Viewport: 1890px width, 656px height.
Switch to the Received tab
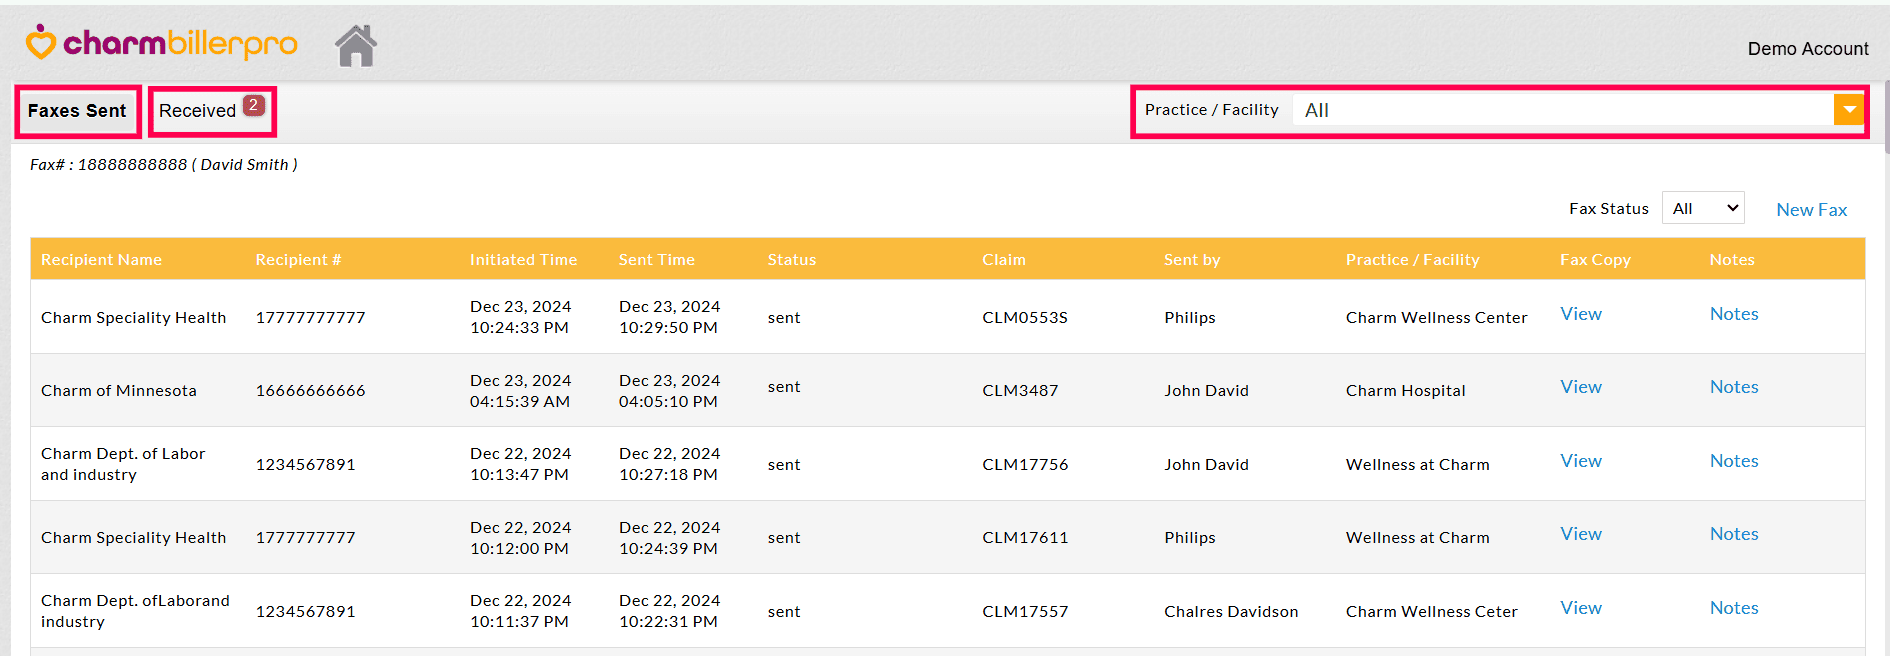point(197,111)
